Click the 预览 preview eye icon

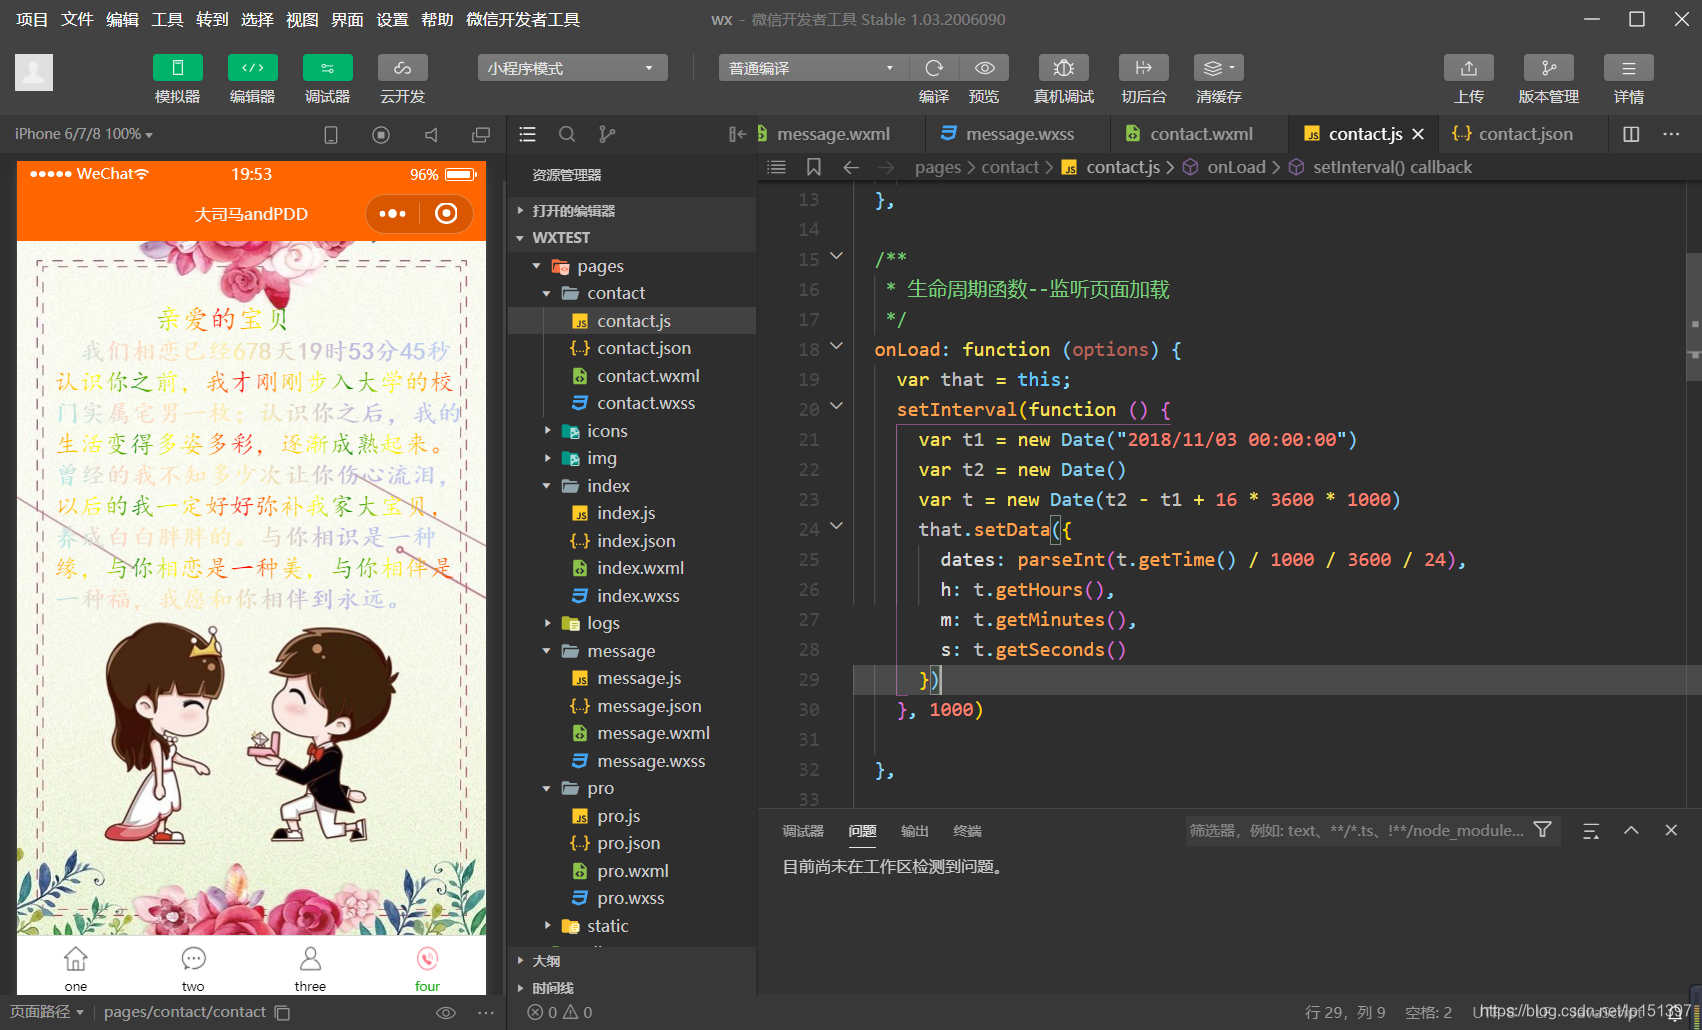click(x=984, y=68)
